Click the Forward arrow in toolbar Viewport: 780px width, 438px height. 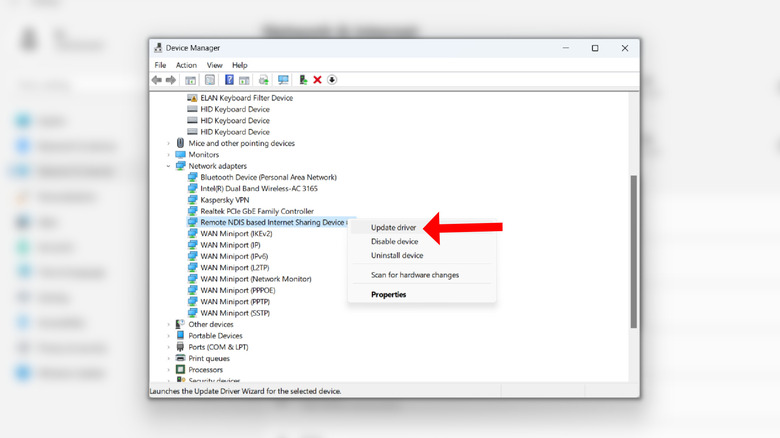click(x=170, y=80)
